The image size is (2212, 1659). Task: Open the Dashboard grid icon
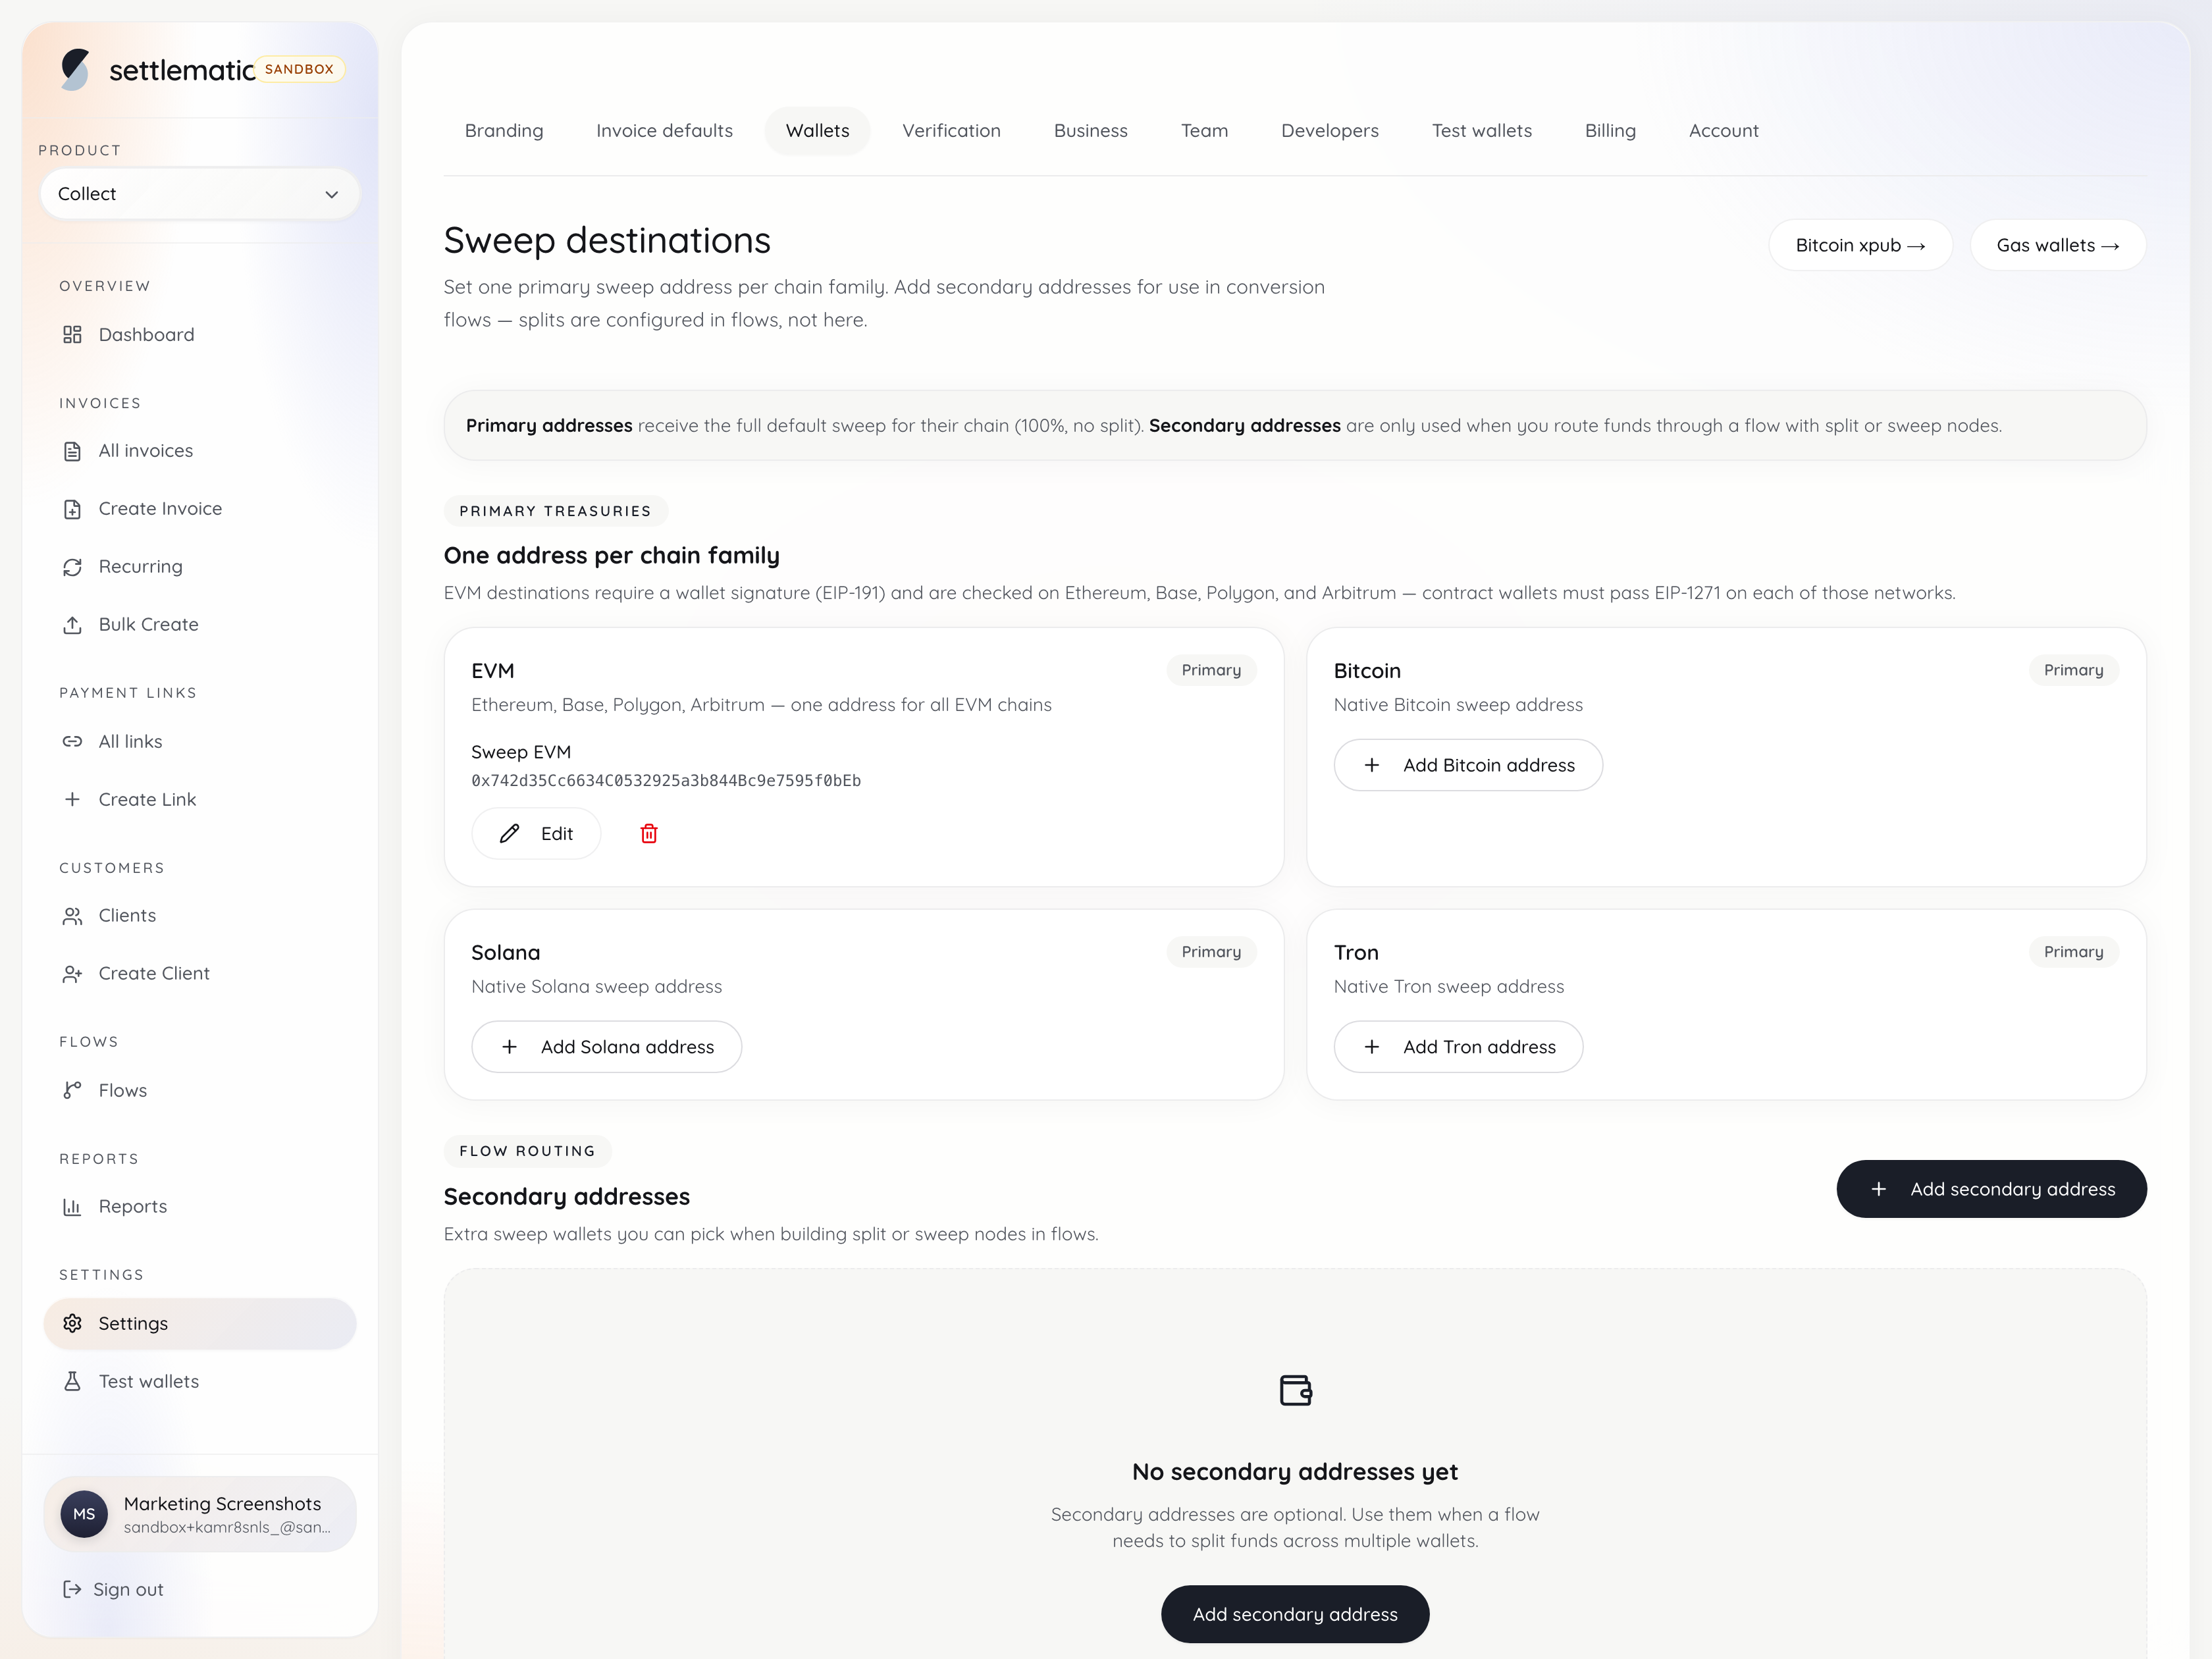point(72,334)
